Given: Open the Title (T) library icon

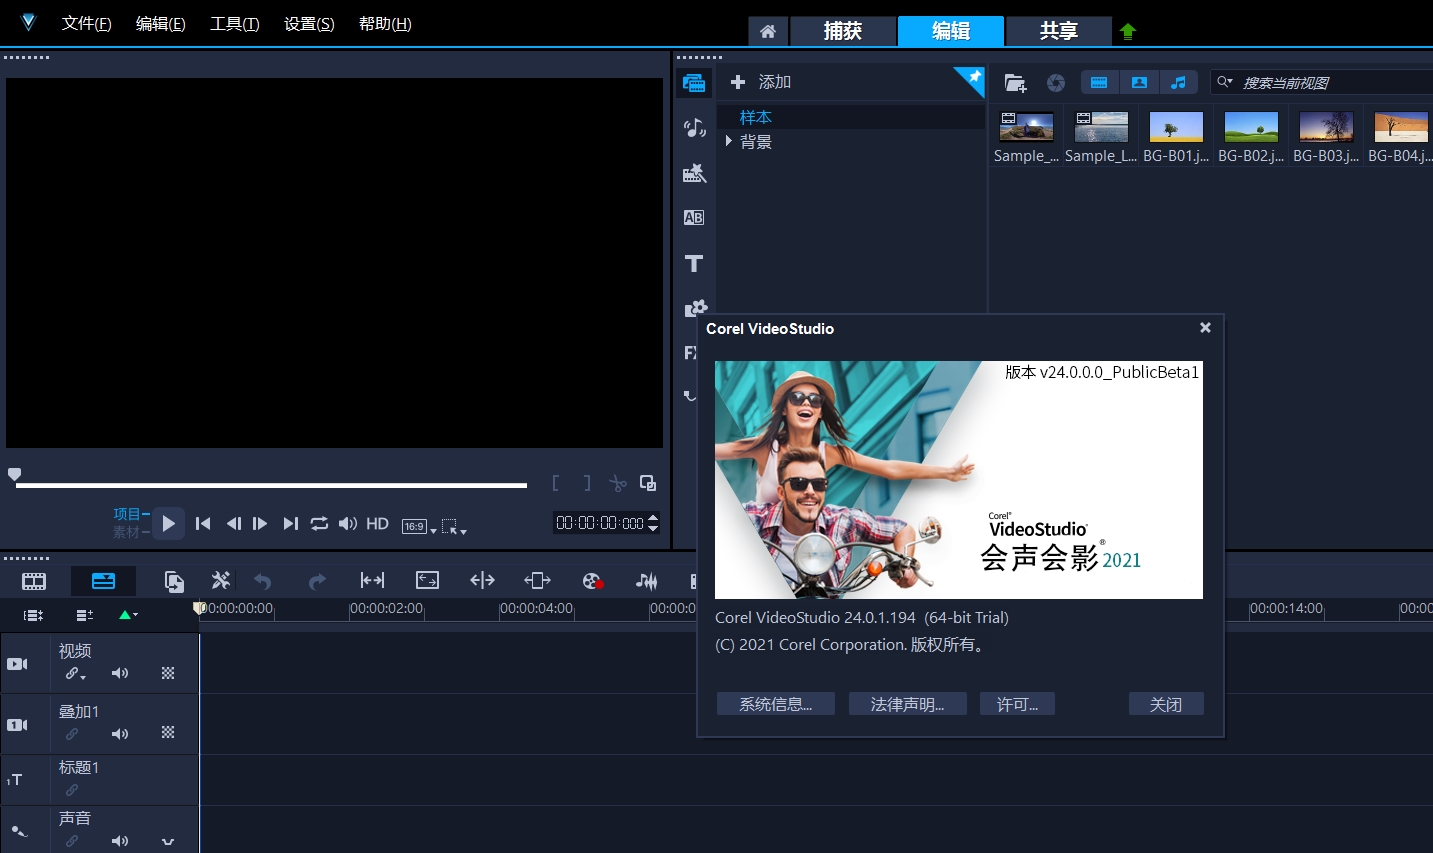Looking at the screenshot, I should click(694, 263).
